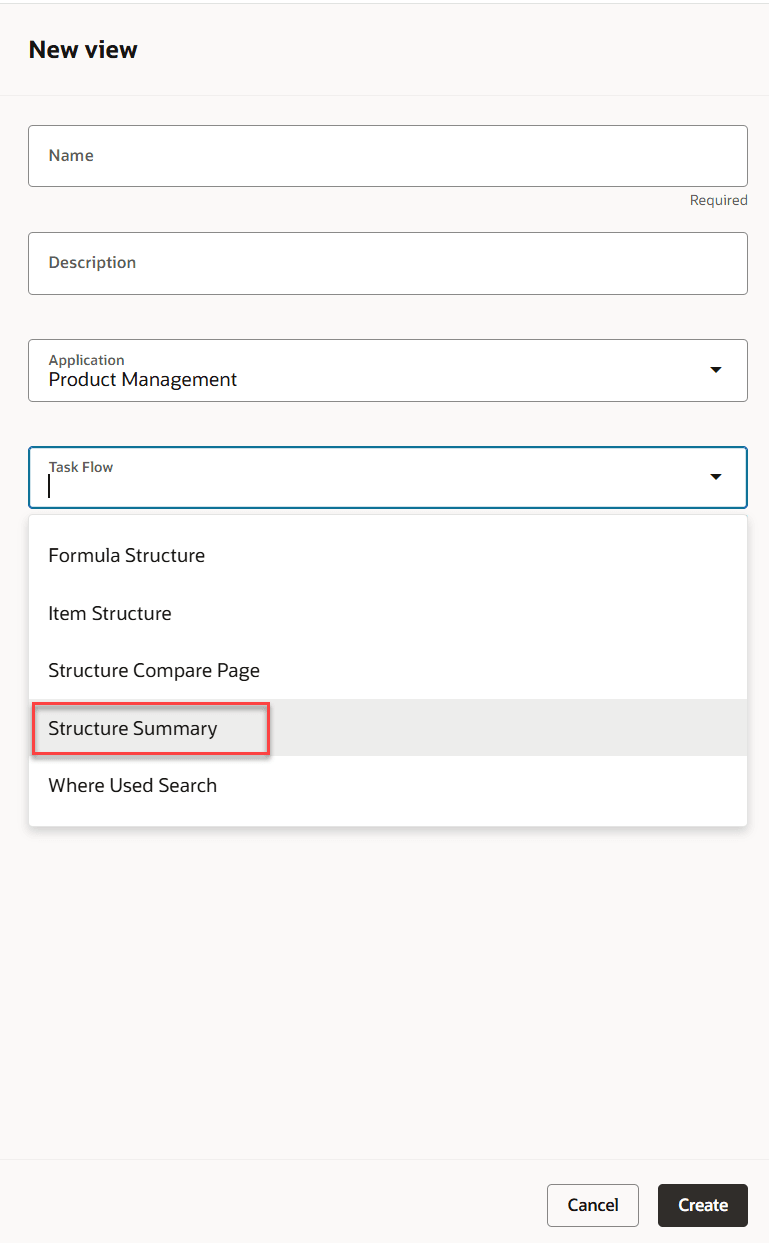Cancel the new view creation
The width and height of the screenshot is (769, 1243).
(592, 1205)
